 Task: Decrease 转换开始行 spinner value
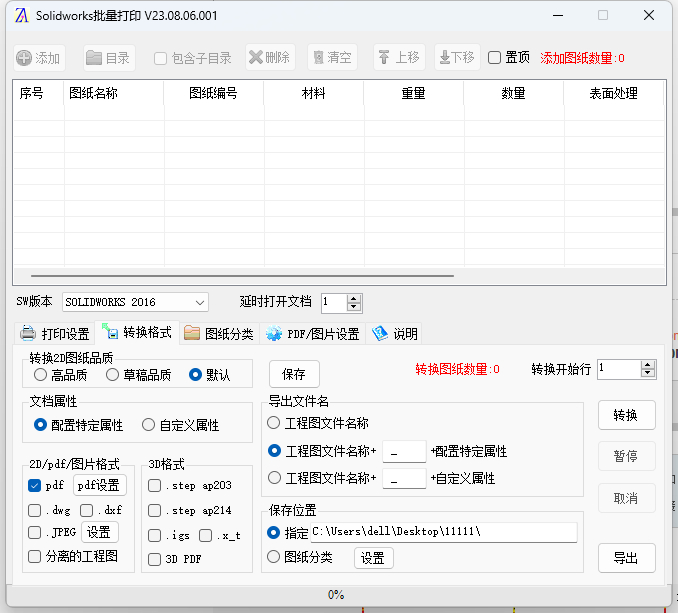(647, 374)
